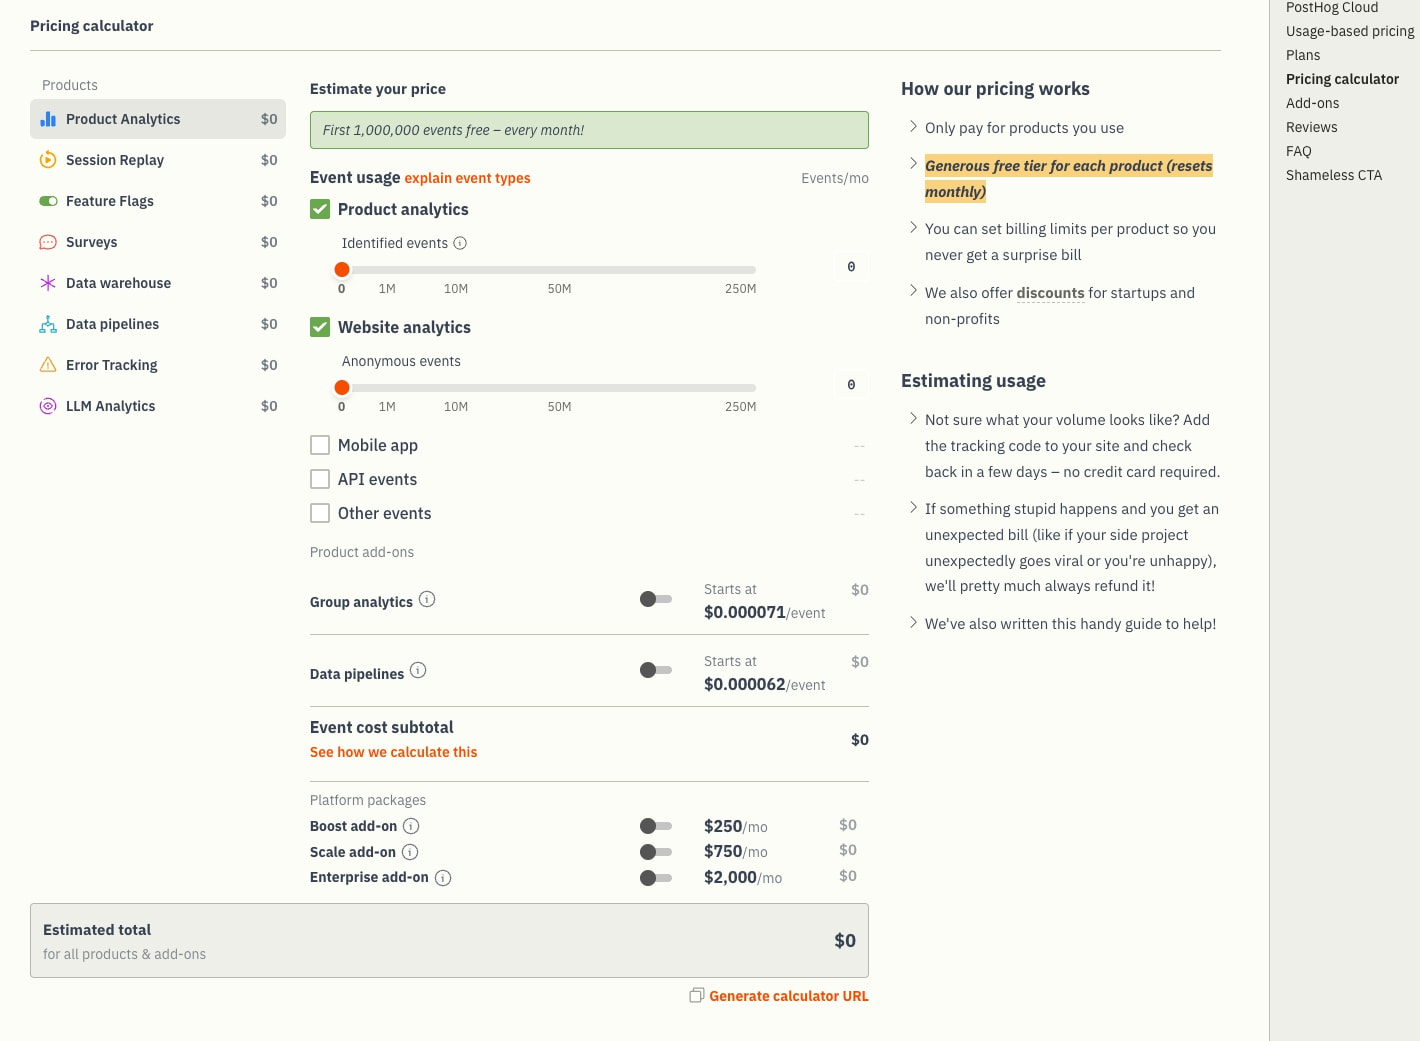Screen dimensions: 1420x1041
Task: Check the Mobile app checkbox
Action: 320,445
